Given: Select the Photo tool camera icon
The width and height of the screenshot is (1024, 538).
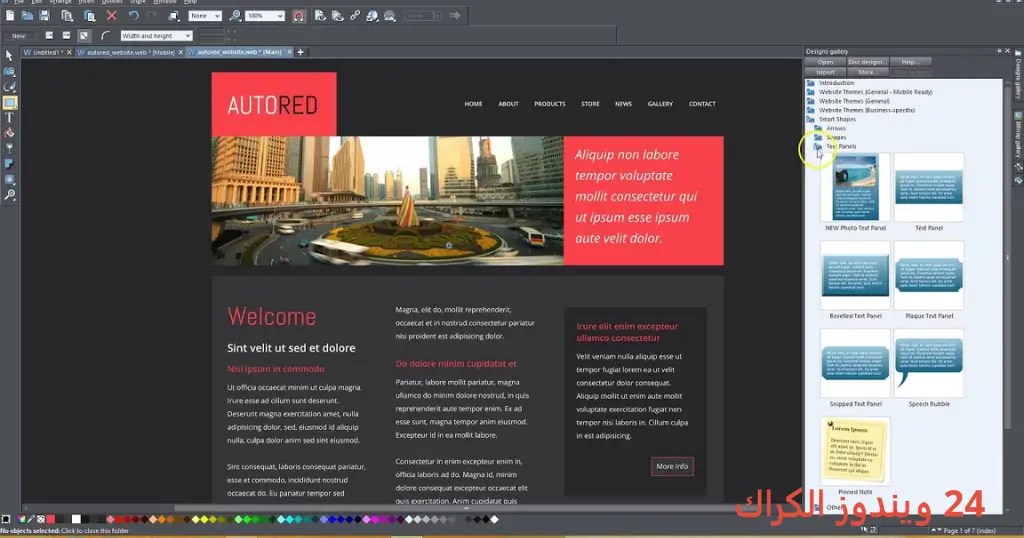Looking at the screenshot, I should [x=9, y=72].
